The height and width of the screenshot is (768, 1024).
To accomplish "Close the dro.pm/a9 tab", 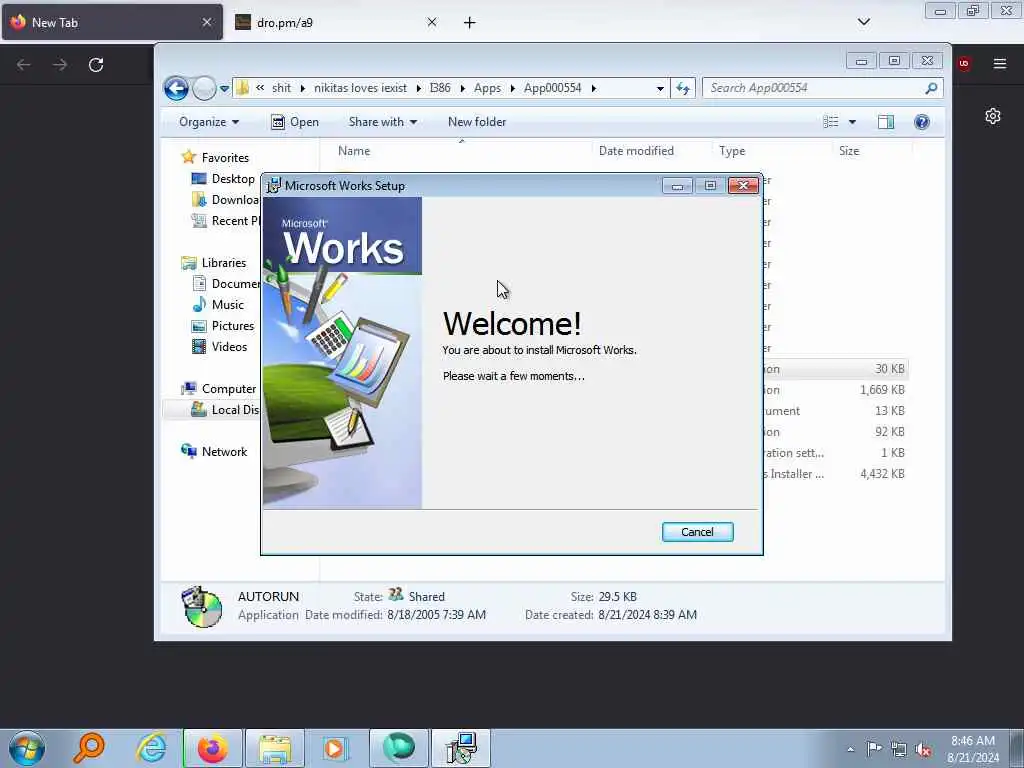I will tap(432, 22).
